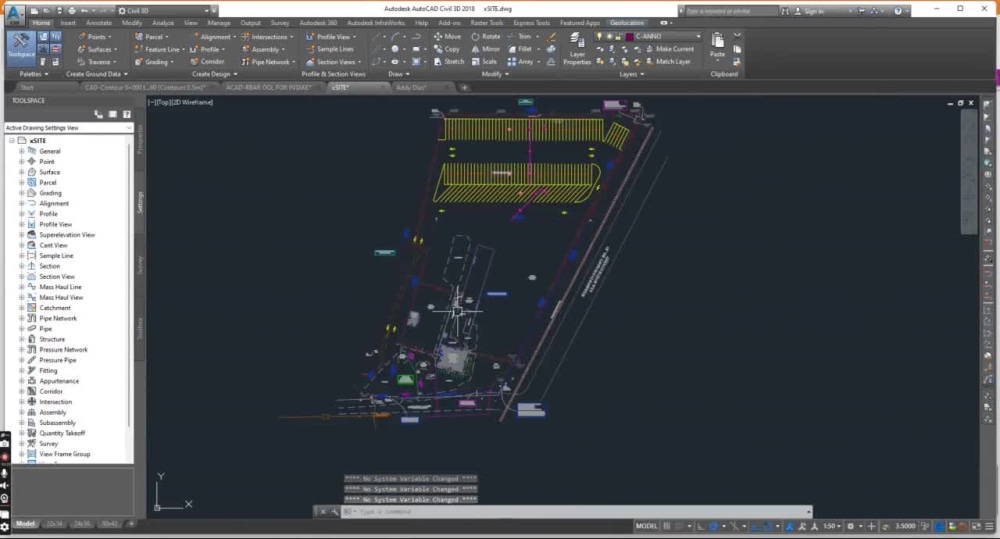The height and width of the screenshot is (539, 1000).
Task: Toggle layer on/off lightbulb for C-ANNO
Action: point(599,36)
